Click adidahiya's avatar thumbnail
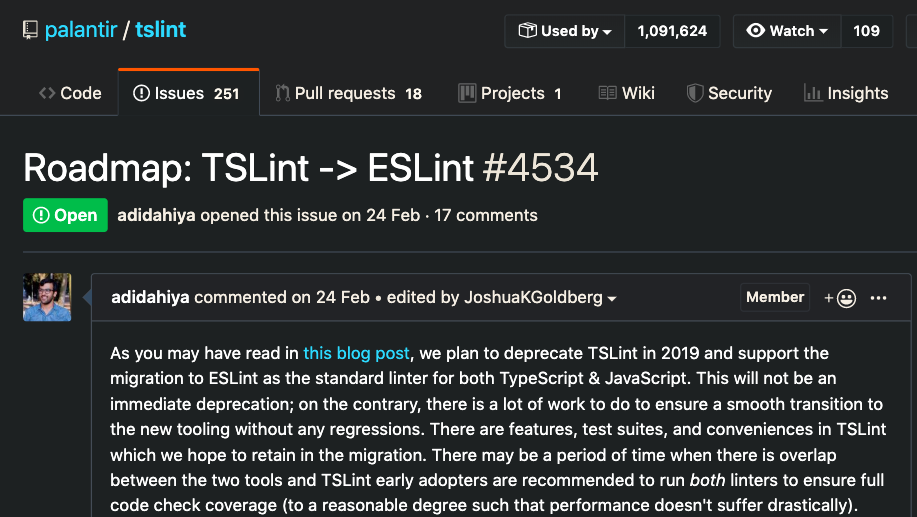The height and width of the screenshot is (517, 917). [47, 297]
